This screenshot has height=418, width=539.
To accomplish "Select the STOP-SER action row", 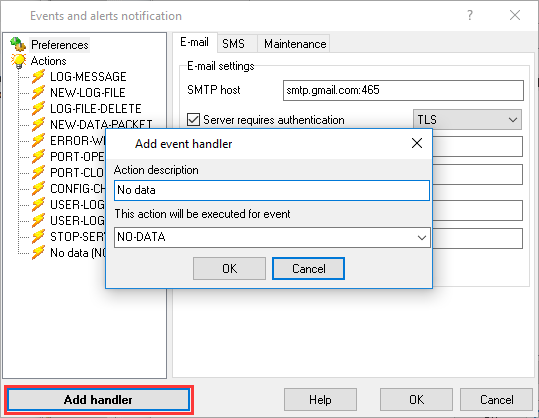I will tap(77, 236).
